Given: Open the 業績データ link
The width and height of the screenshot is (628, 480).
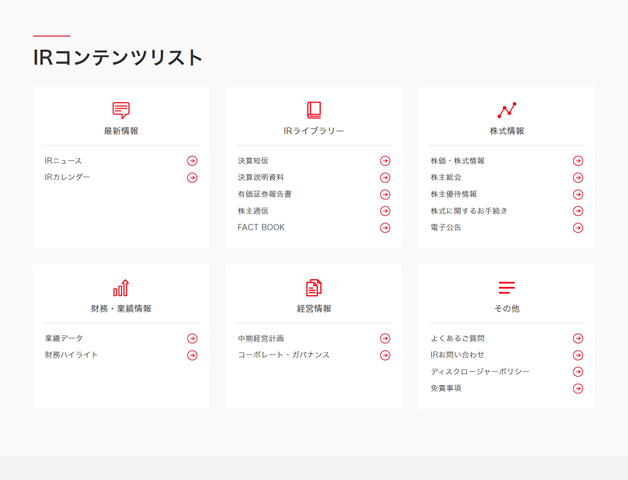Looking at the screenshot, I should pyautogui.click(x=65, y=339).
